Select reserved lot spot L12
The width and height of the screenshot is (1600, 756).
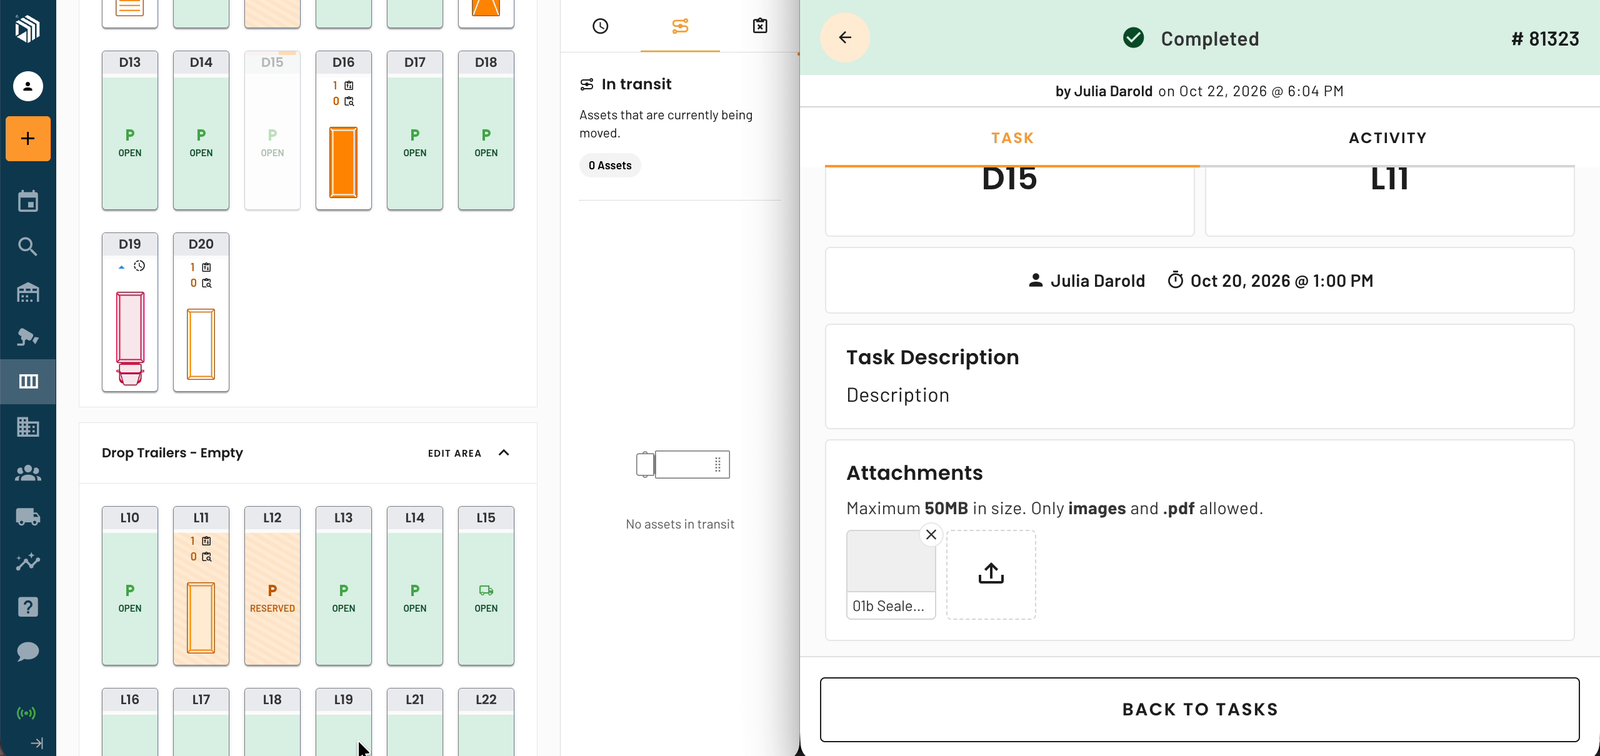(x=272, y=586)
